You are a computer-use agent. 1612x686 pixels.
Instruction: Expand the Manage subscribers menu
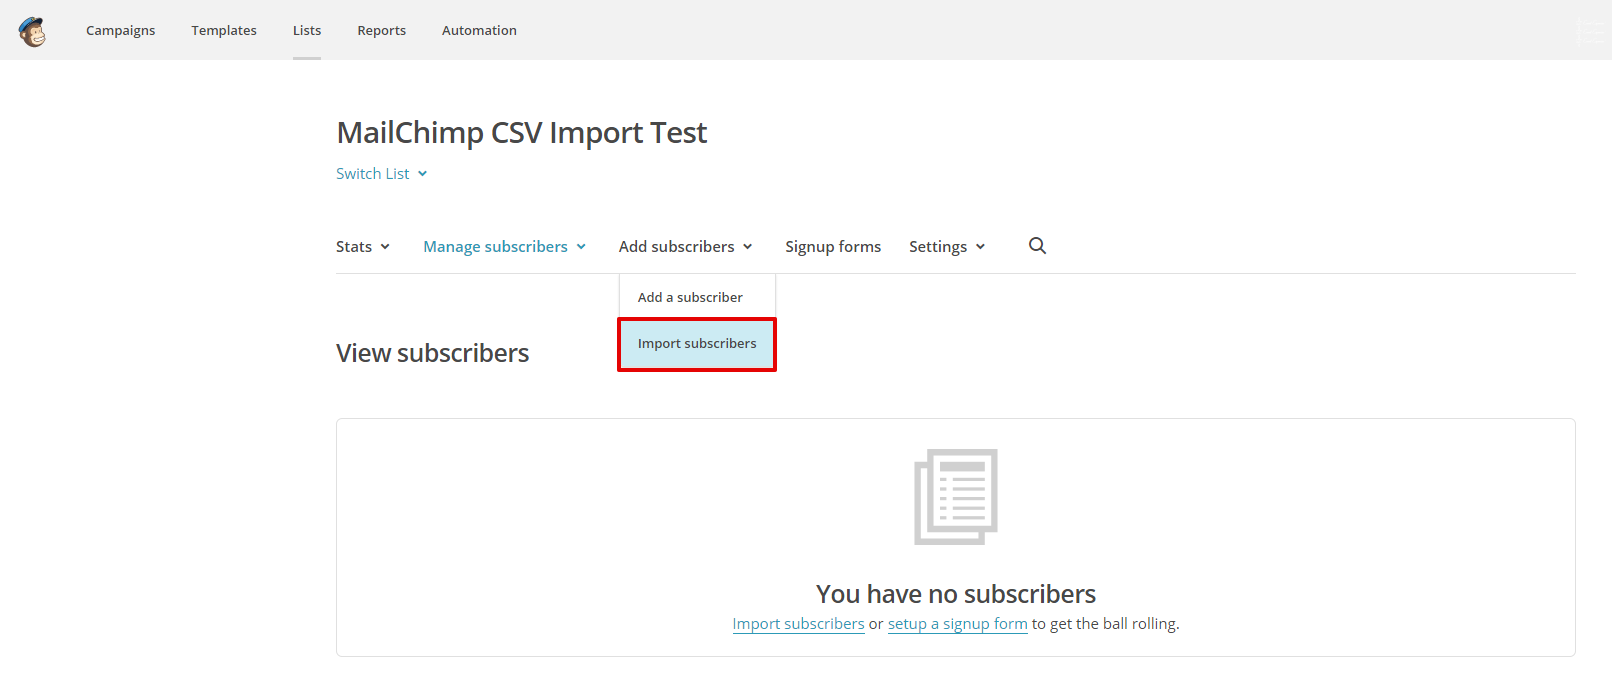click(x=504, y=246)
